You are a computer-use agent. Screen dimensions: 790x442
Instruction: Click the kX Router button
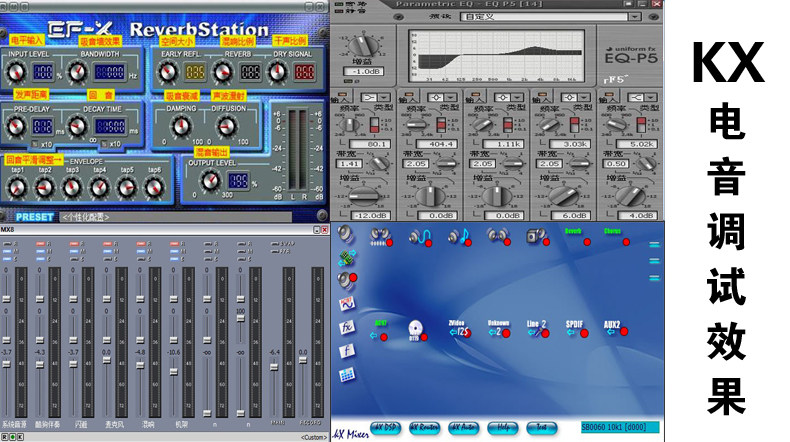424,428
